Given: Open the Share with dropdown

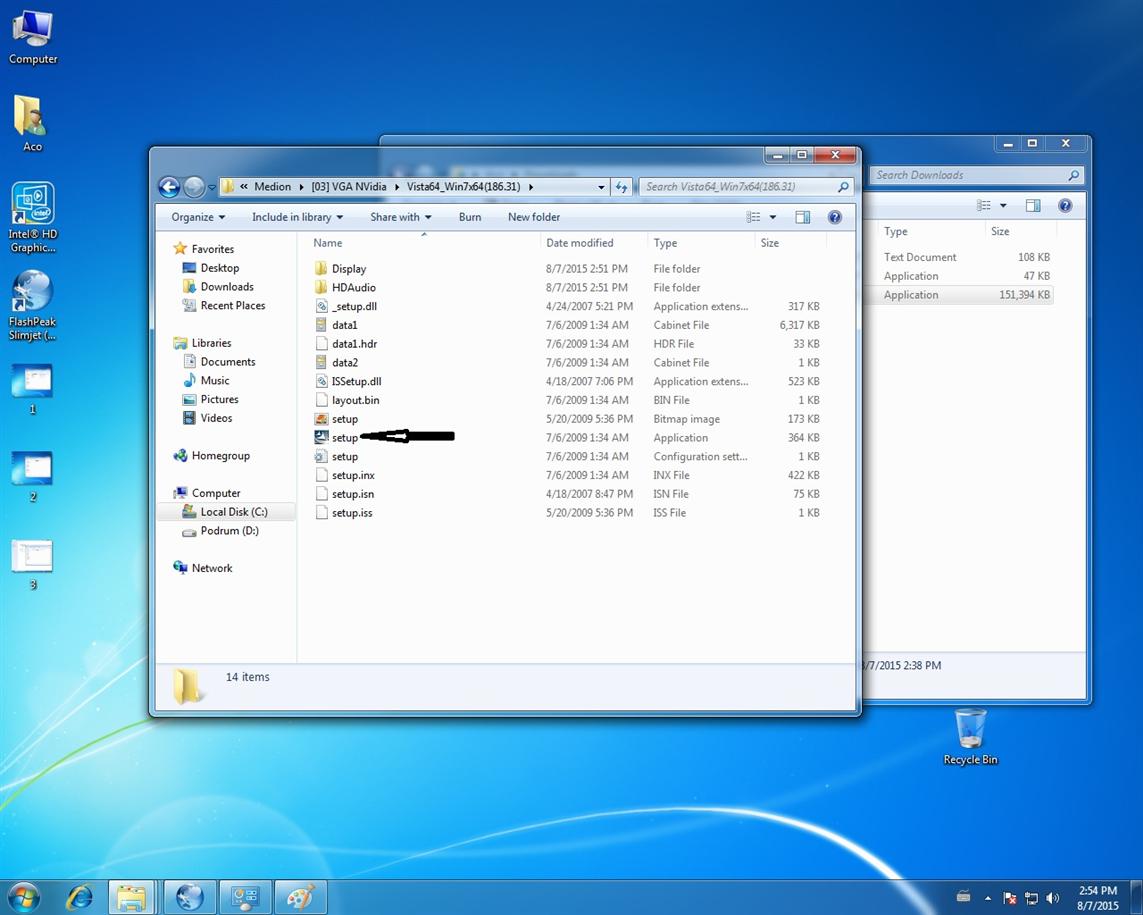Looking at the screenshot, I should (x=400, y=217).
